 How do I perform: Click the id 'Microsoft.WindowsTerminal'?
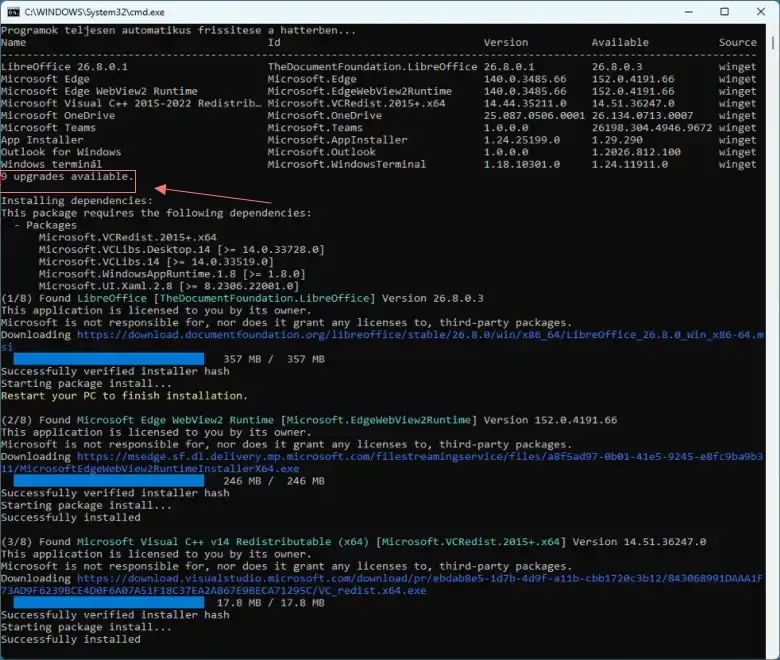coord(347,164)
